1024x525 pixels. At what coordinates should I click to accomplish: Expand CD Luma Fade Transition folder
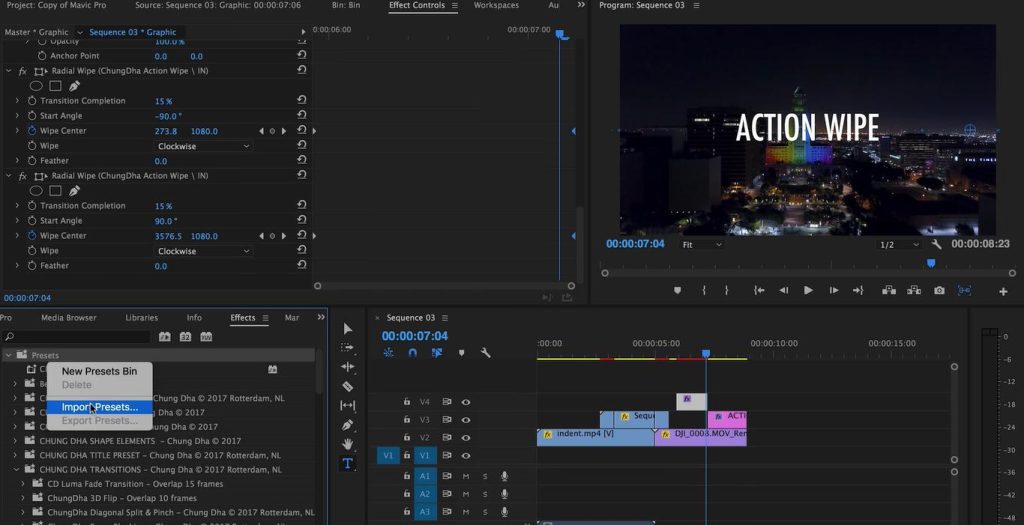23,484
